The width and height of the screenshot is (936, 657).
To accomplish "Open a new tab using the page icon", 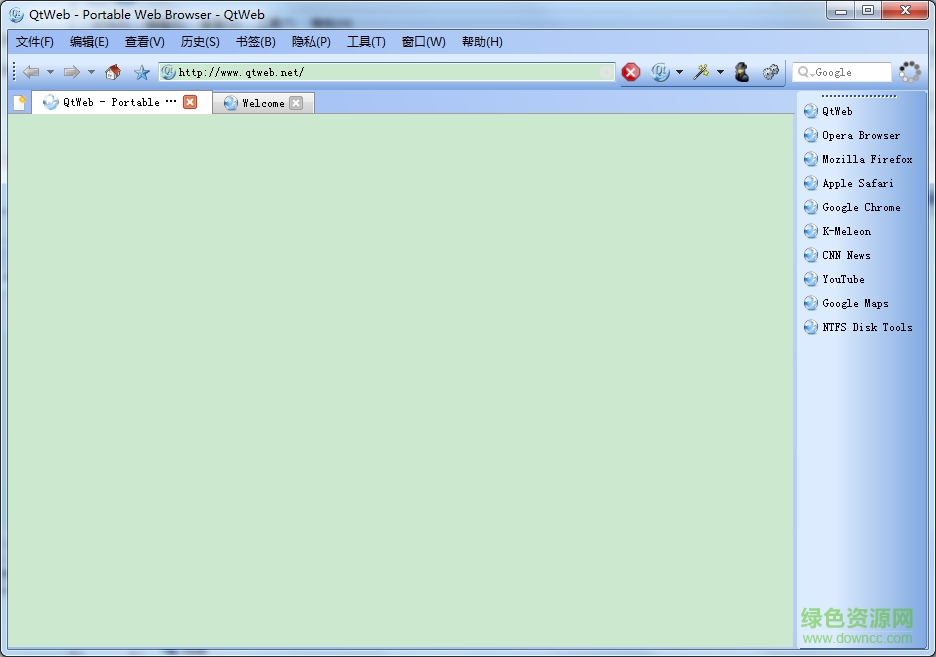I will (x=18, y=101).
